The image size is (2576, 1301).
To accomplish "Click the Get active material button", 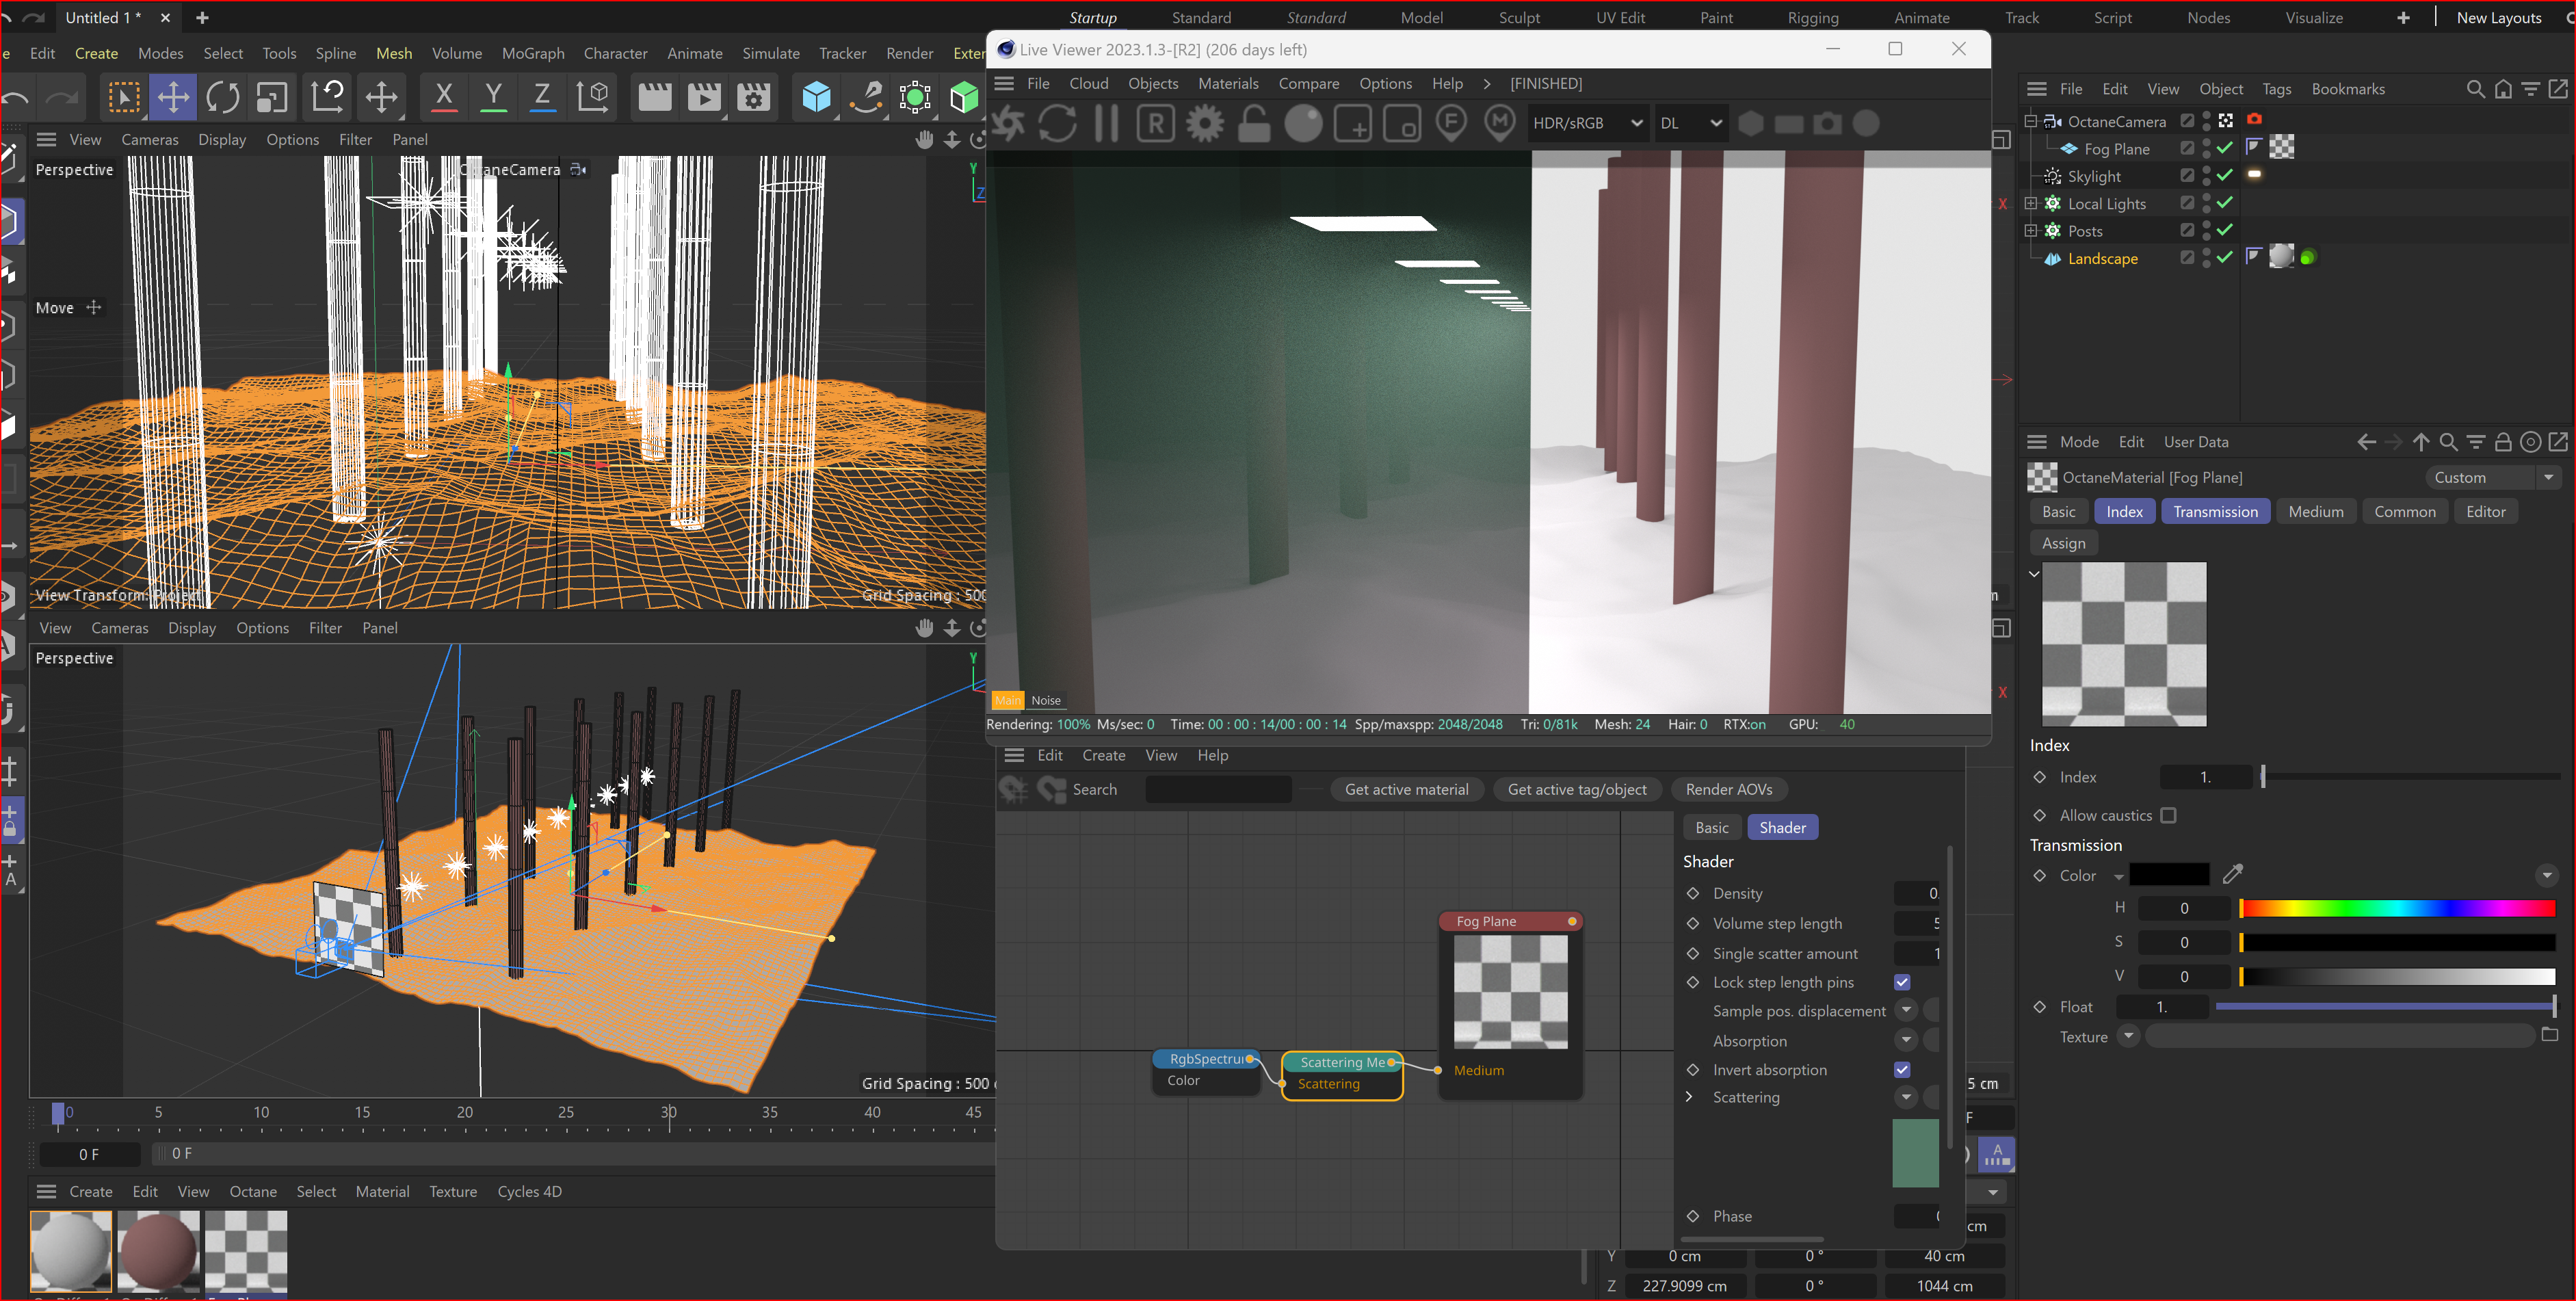I will point(1406,789).
